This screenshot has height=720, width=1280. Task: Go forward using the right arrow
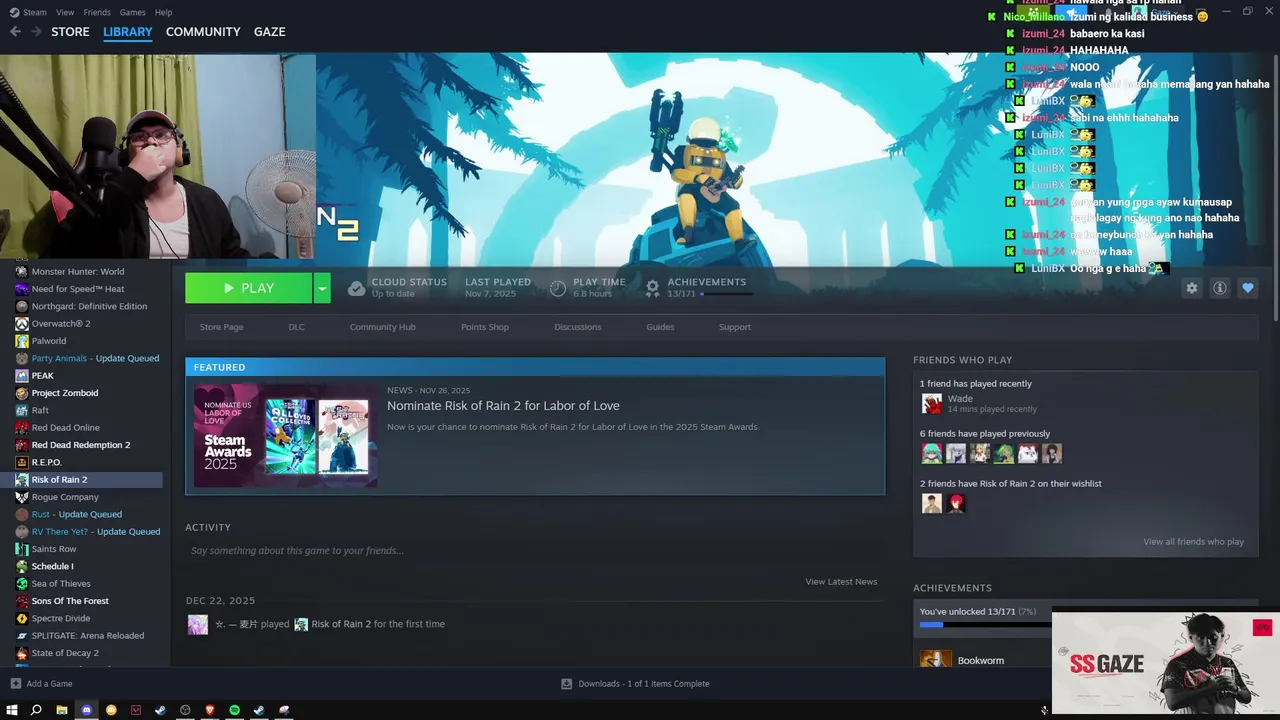36,32
